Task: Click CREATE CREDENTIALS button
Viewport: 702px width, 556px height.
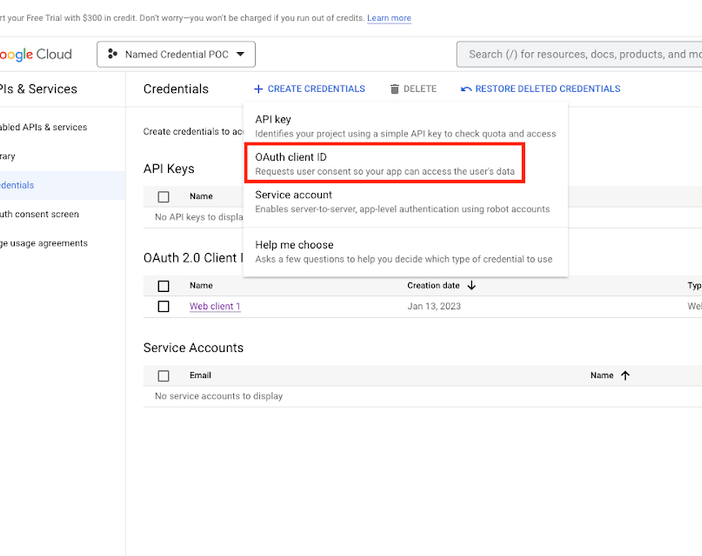Action: tap(309, 89)
